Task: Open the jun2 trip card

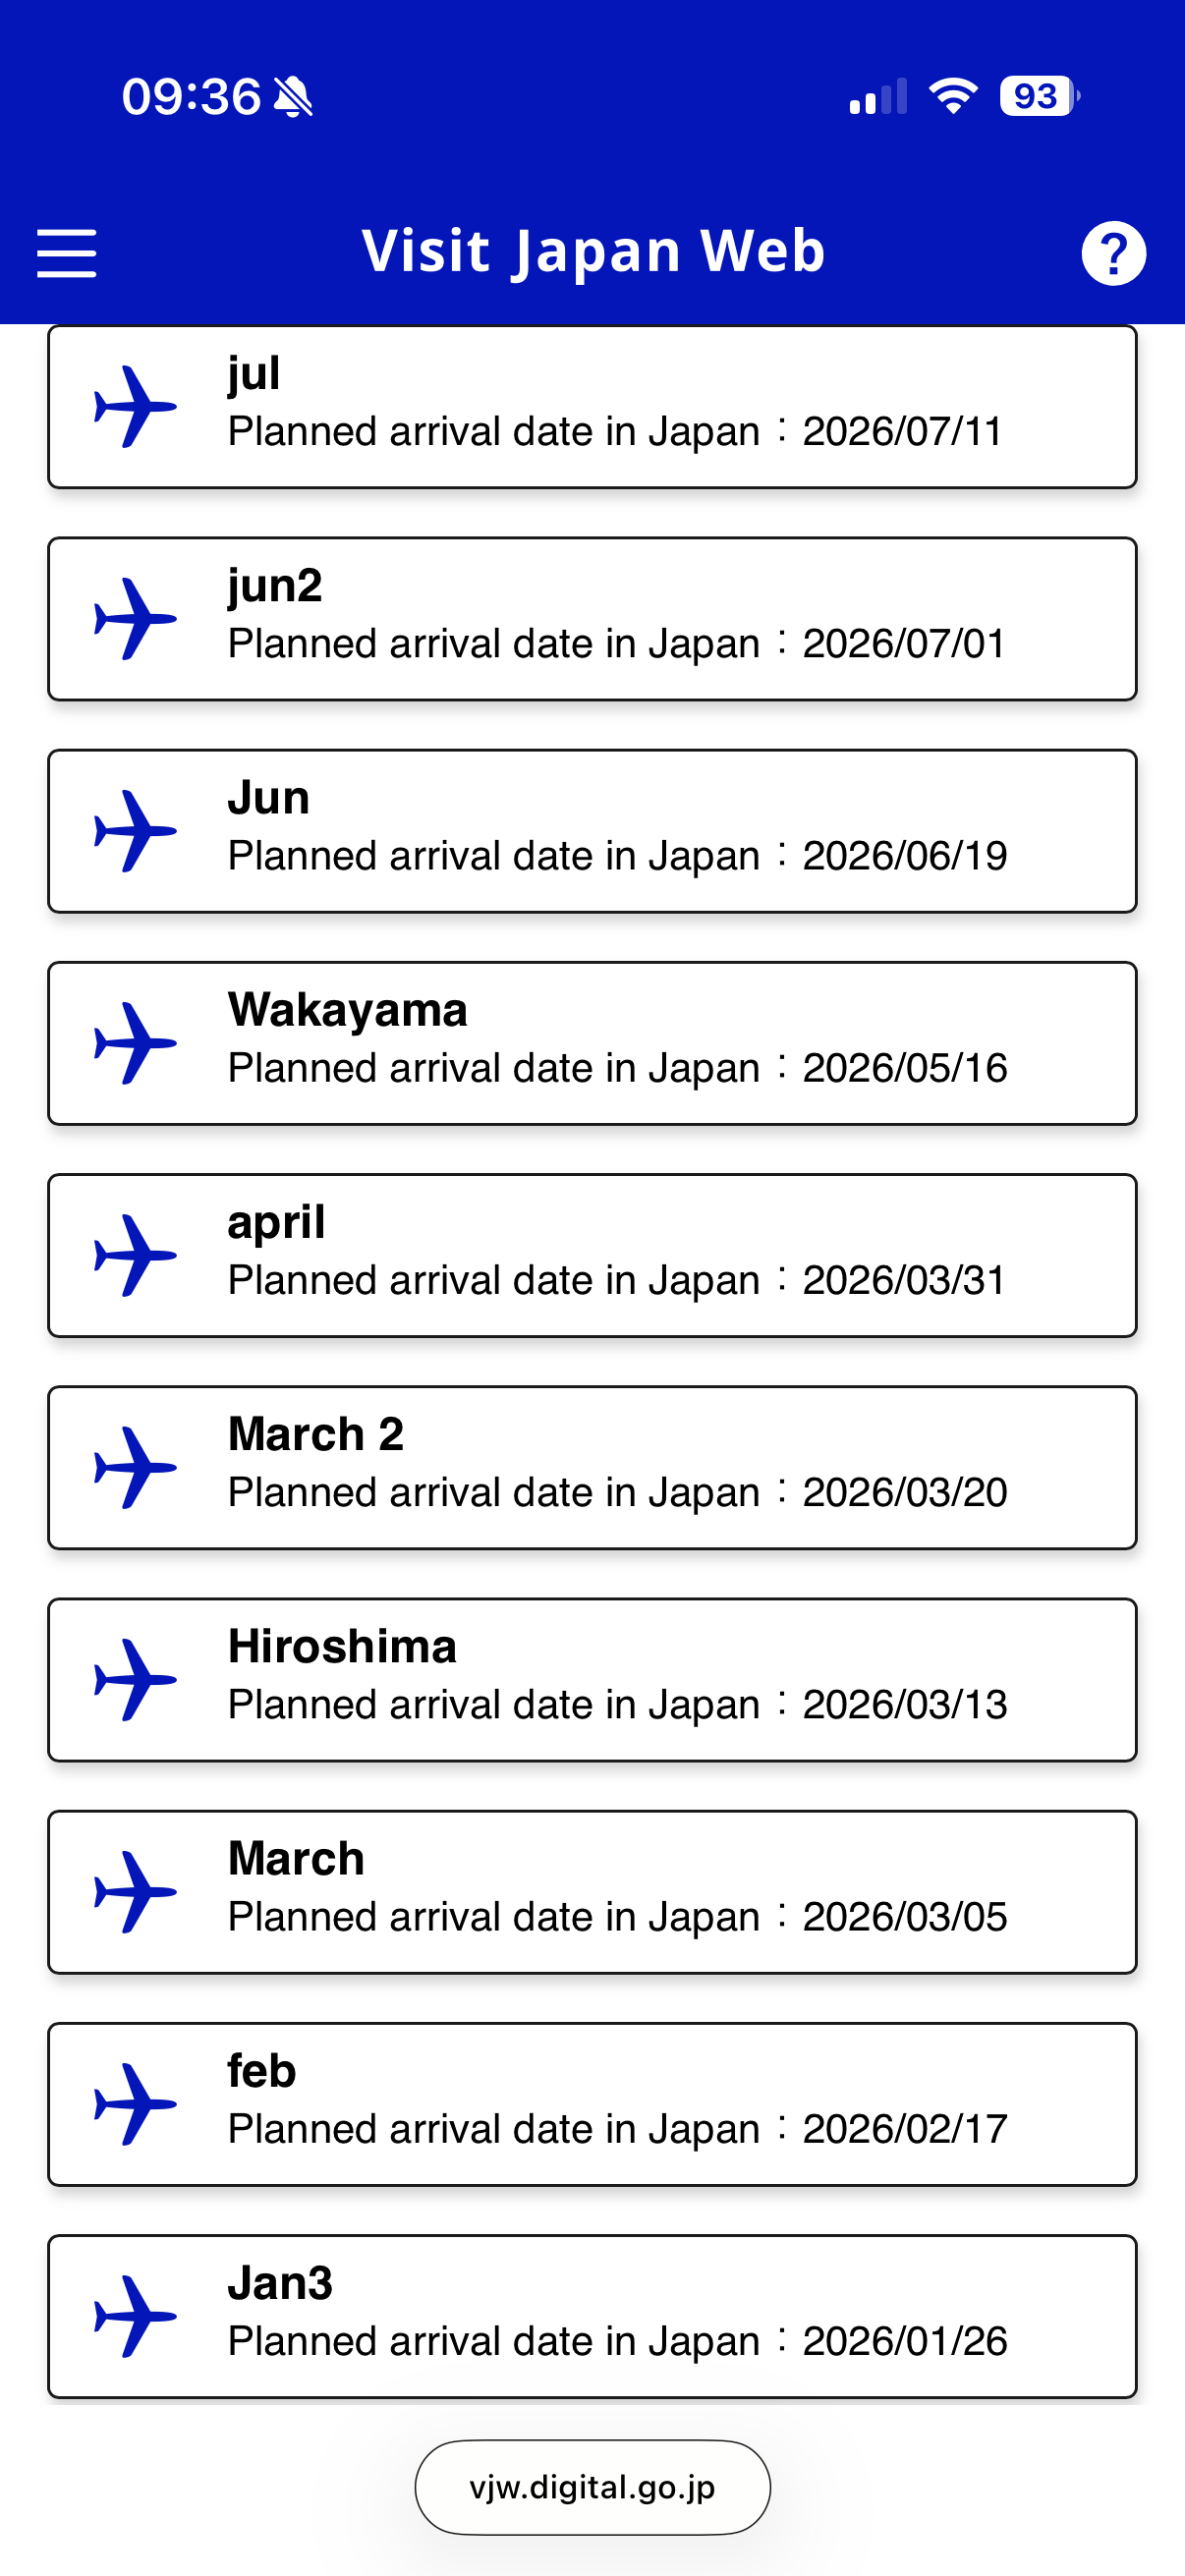Action: [x=592, y=619]
